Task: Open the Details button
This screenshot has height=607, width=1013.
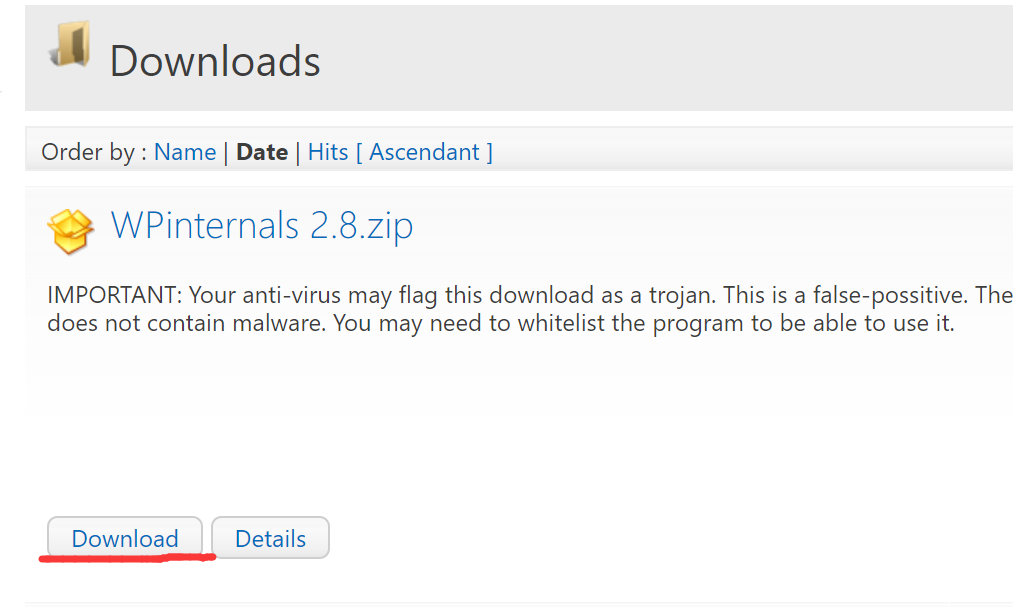Action: (x=270, y=538)
